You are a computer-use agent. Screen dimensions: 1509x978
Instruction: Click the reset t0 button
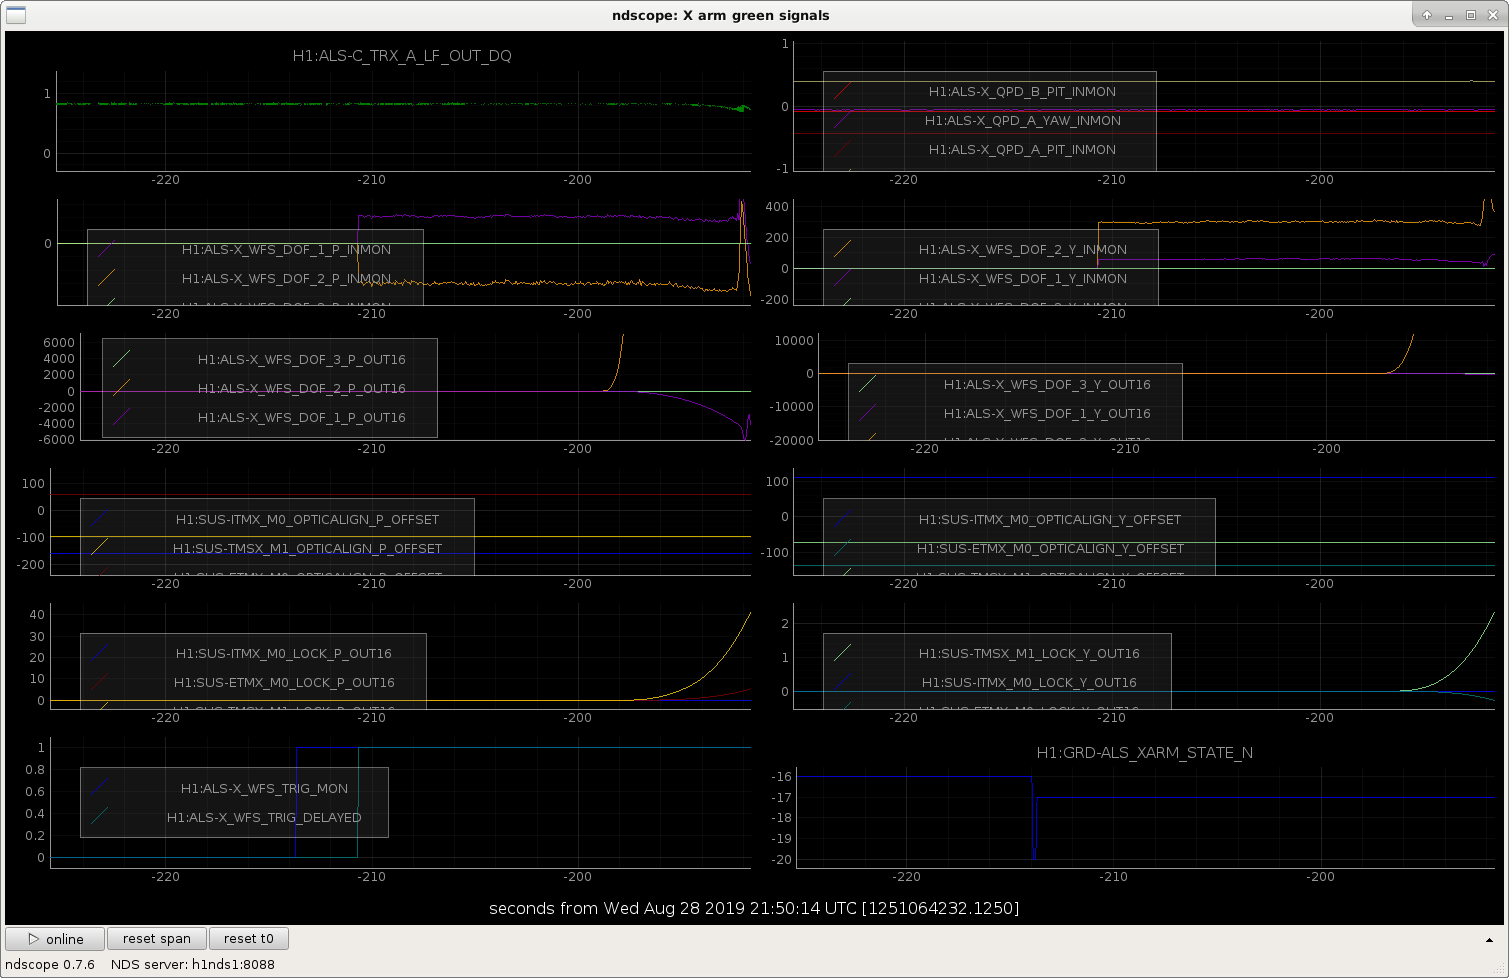(x=249, y=939)
